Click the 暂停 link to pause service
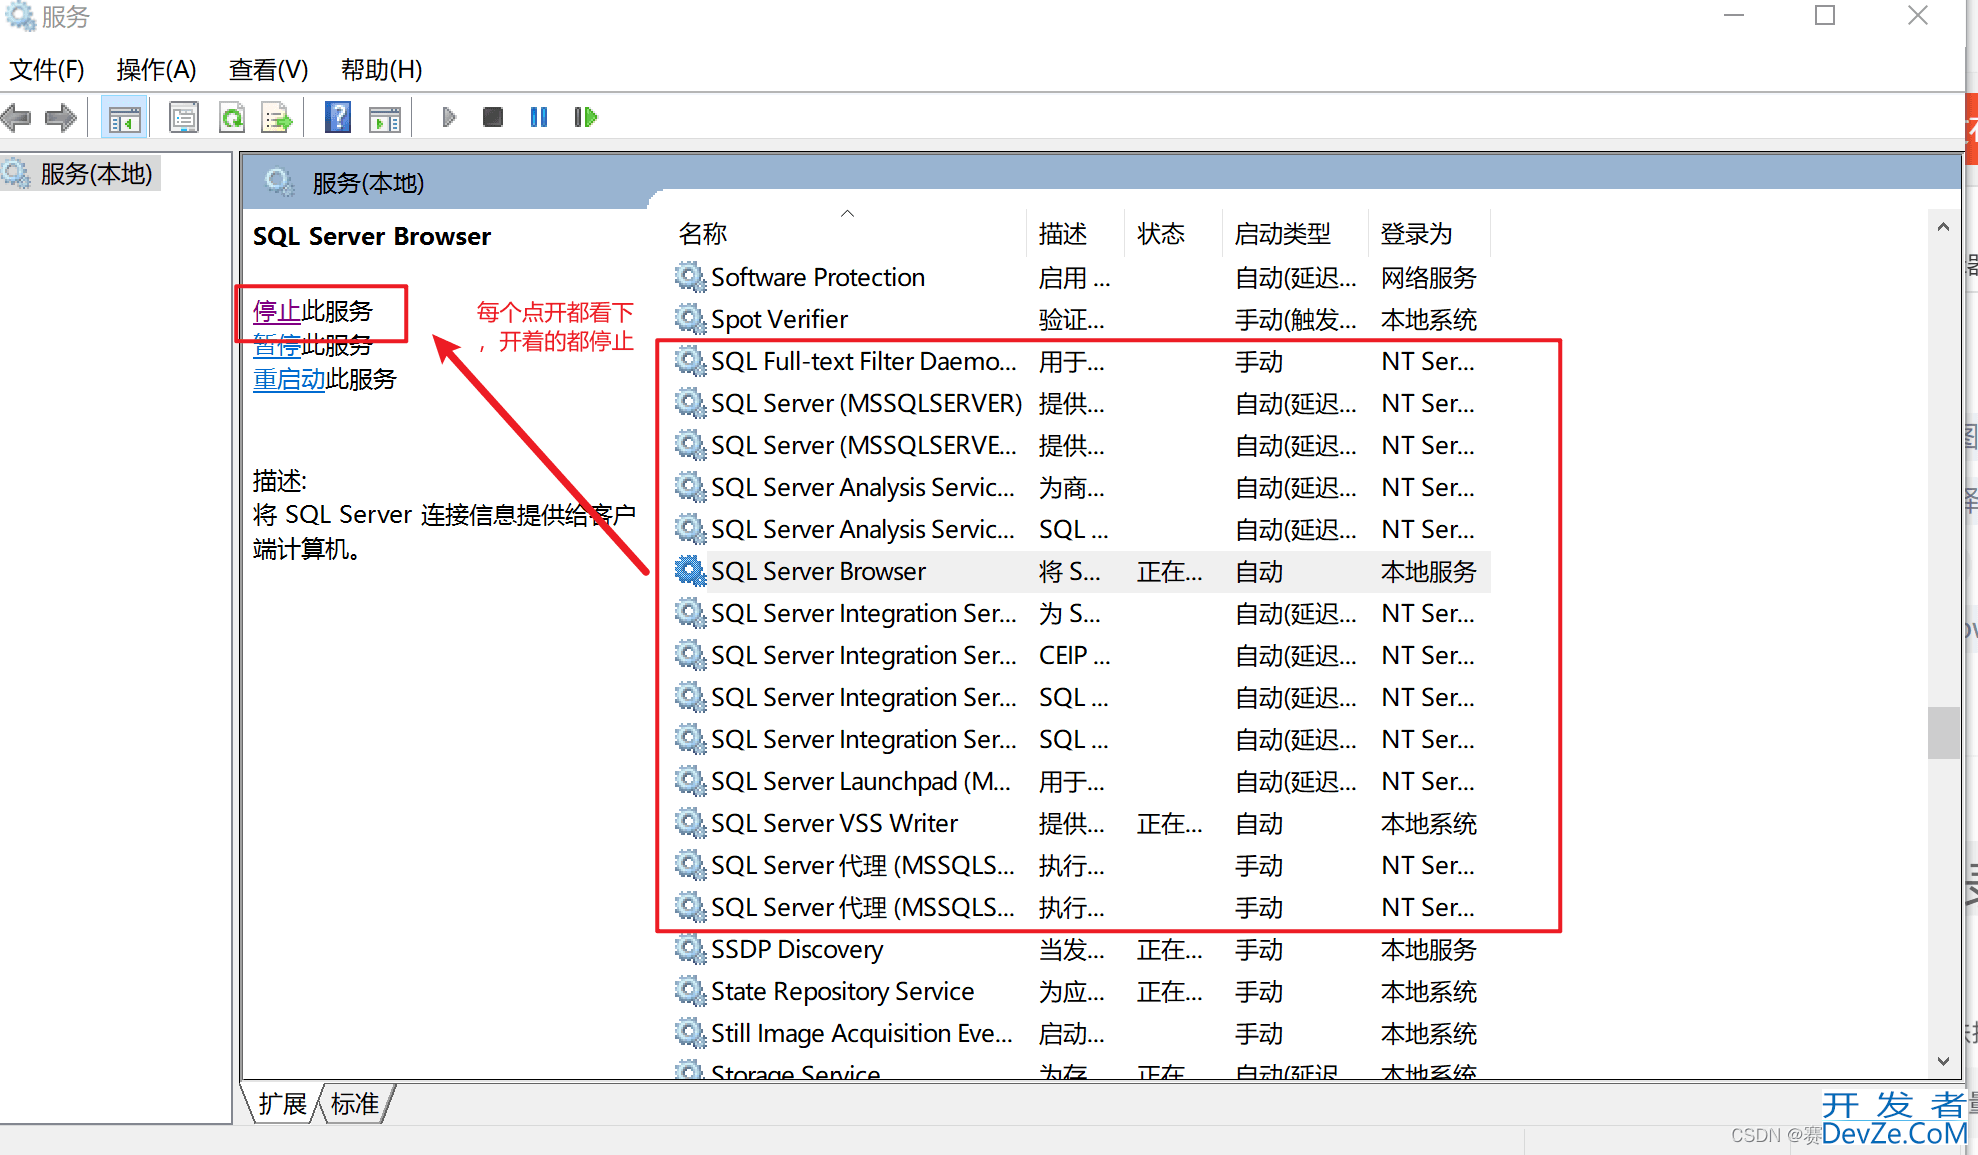The image size is (1978, 1155). [x=277, y=345]
